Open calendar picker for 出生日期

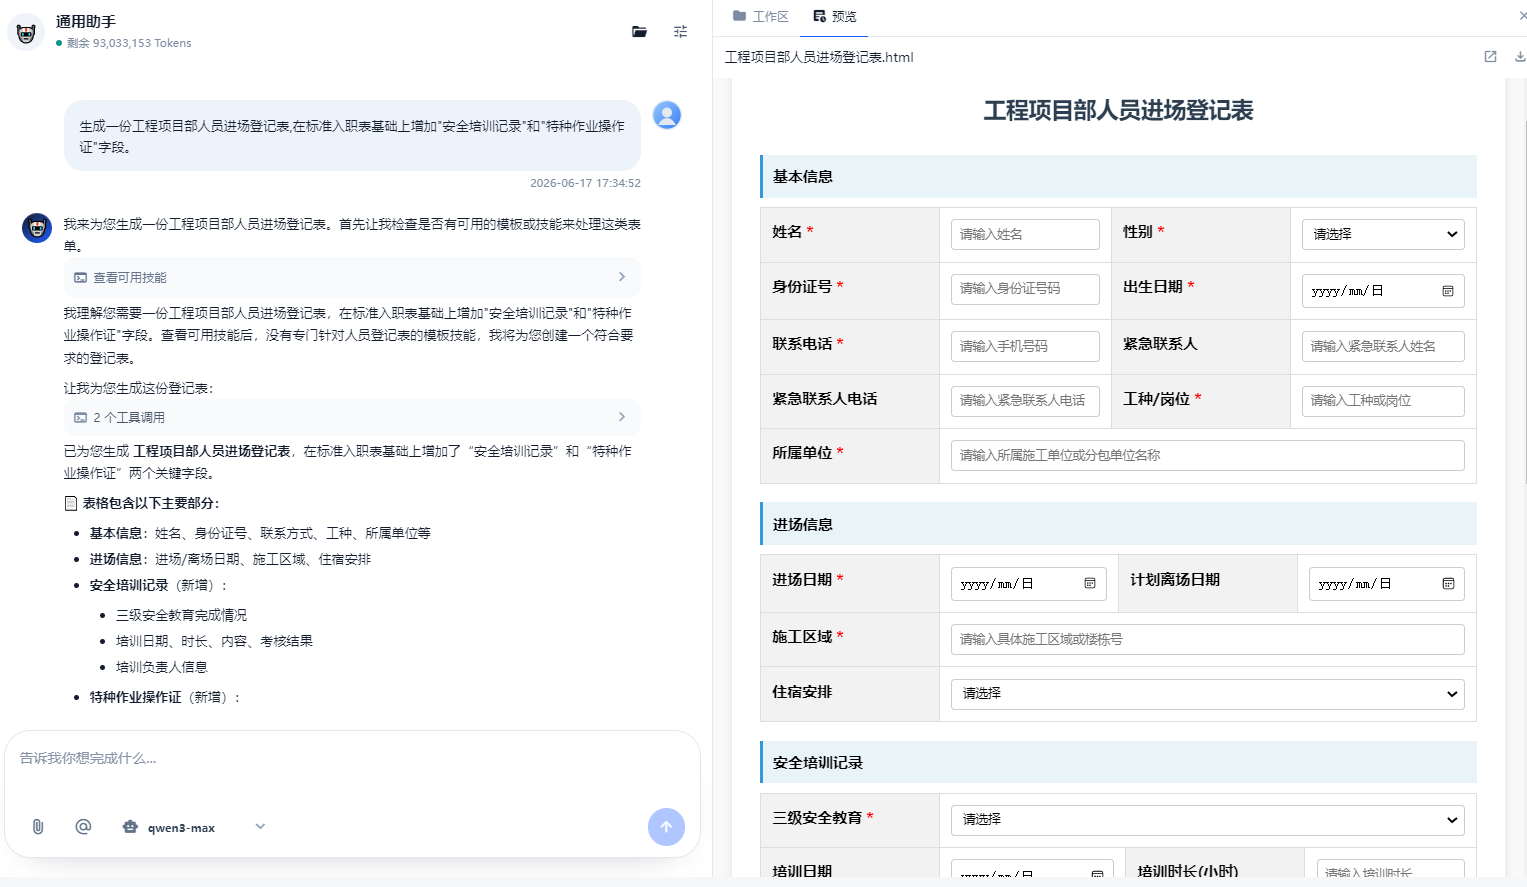point(1447,291)
